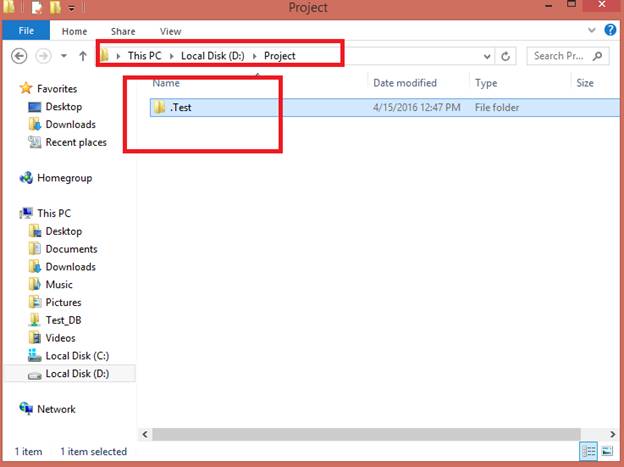Click the Homegroup icon

(26, 178)
